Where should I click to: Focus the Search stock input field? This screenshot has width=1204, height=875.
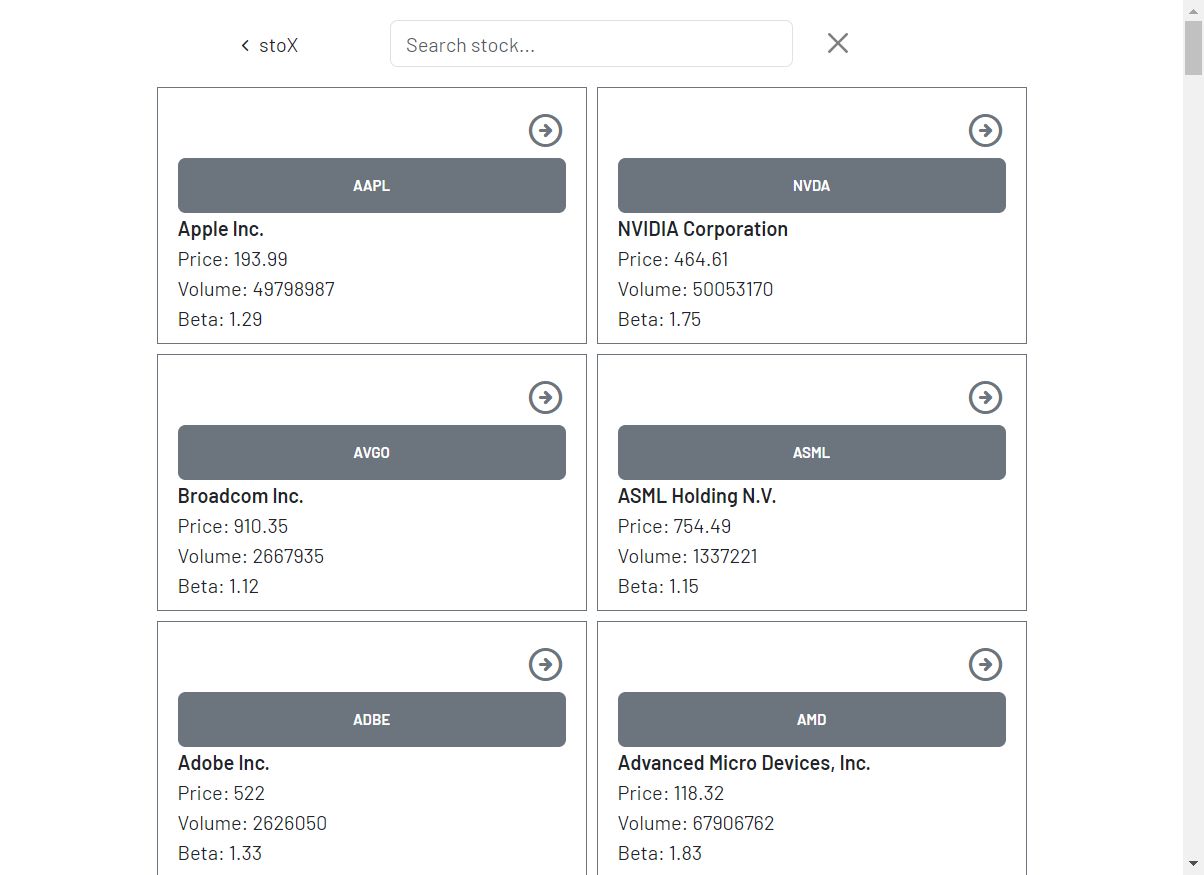pos(591,44)
